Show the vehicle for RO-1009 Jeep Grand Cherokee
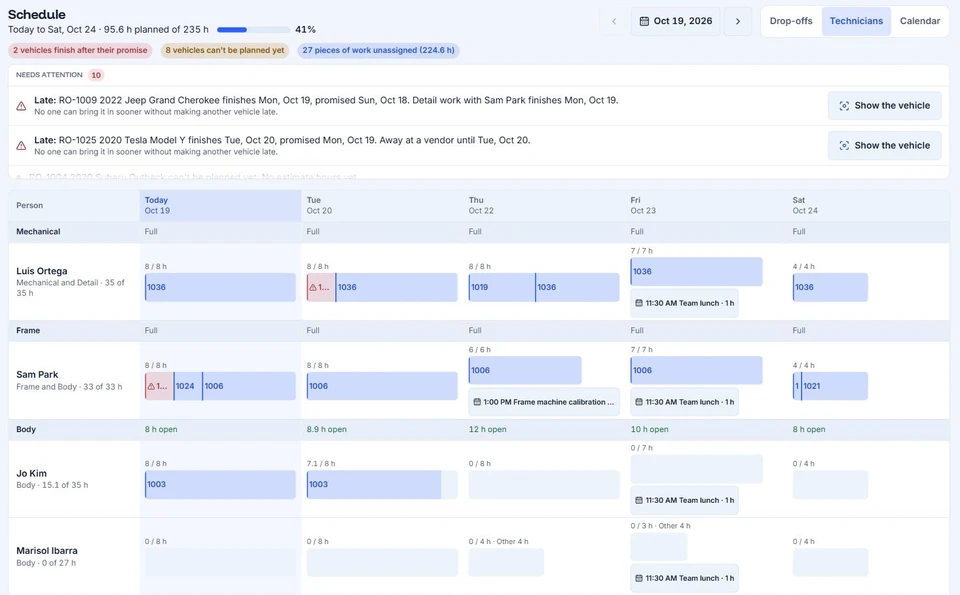 (x=885, y=105)
